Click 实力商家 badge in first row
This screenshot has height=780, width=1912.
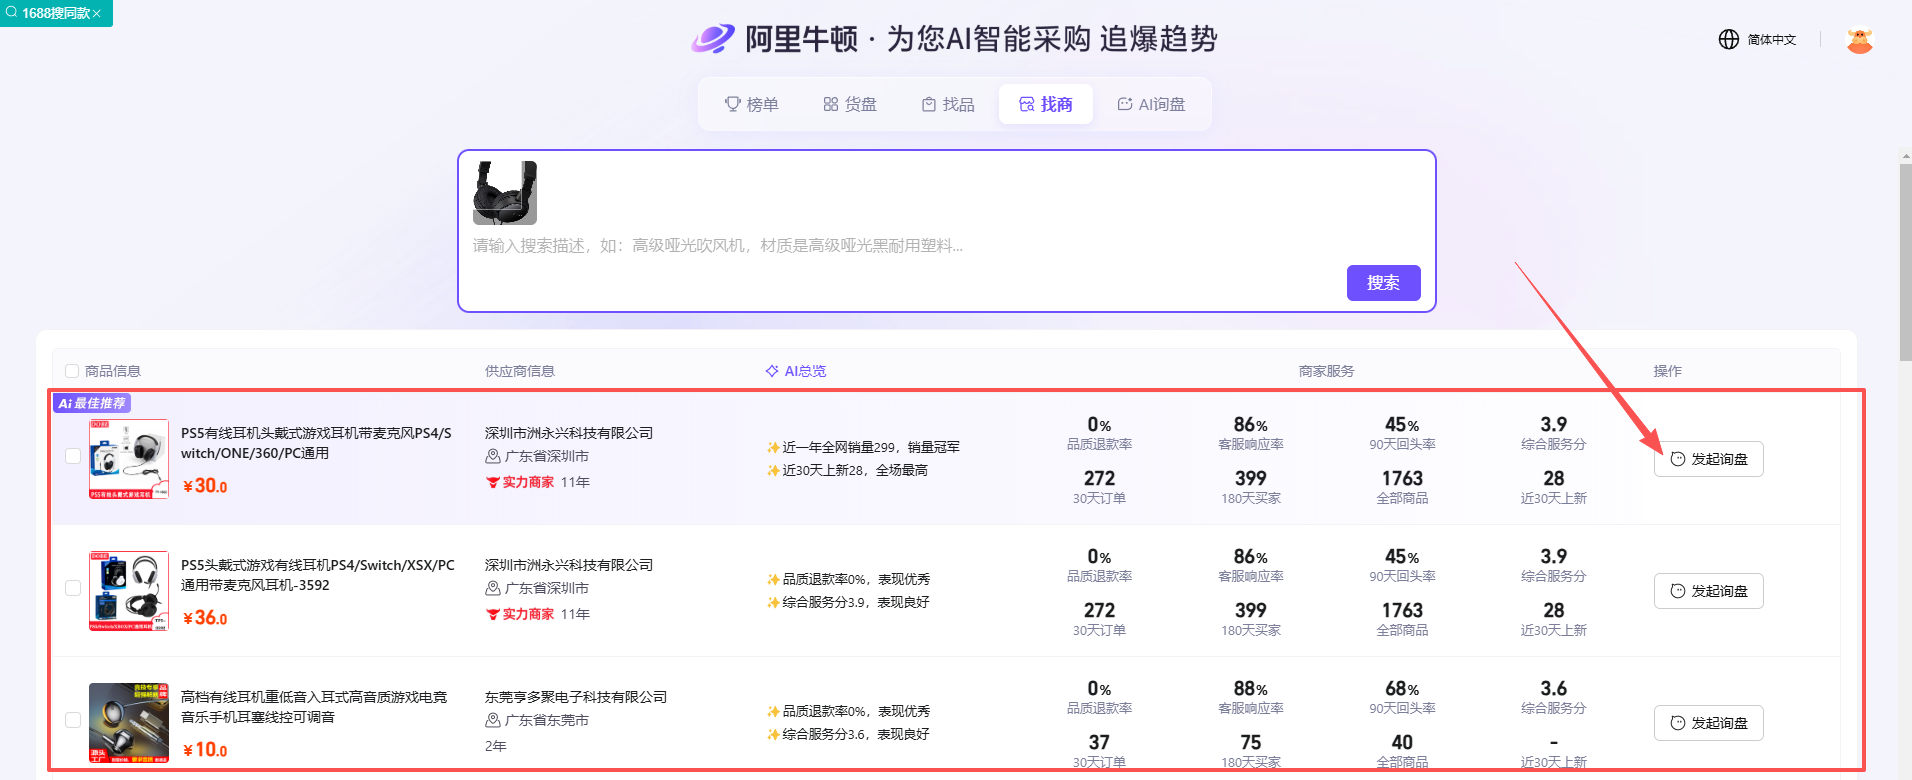click(520, 482)
